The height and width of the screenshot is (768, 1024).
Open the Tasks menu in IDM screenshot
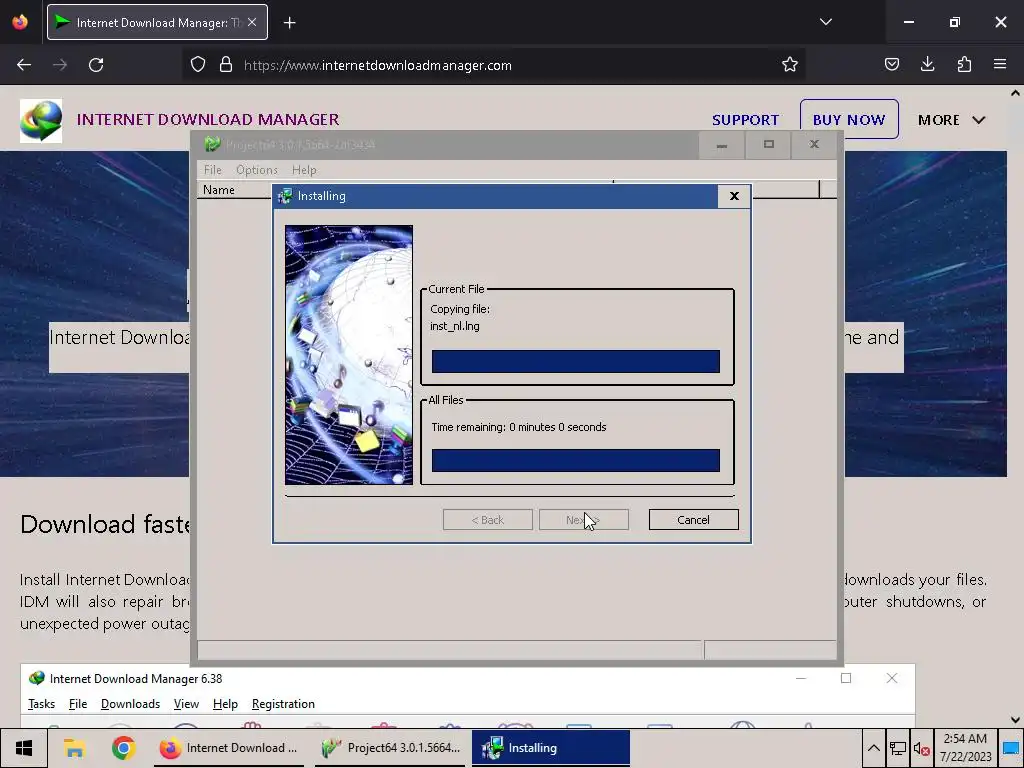41,704
